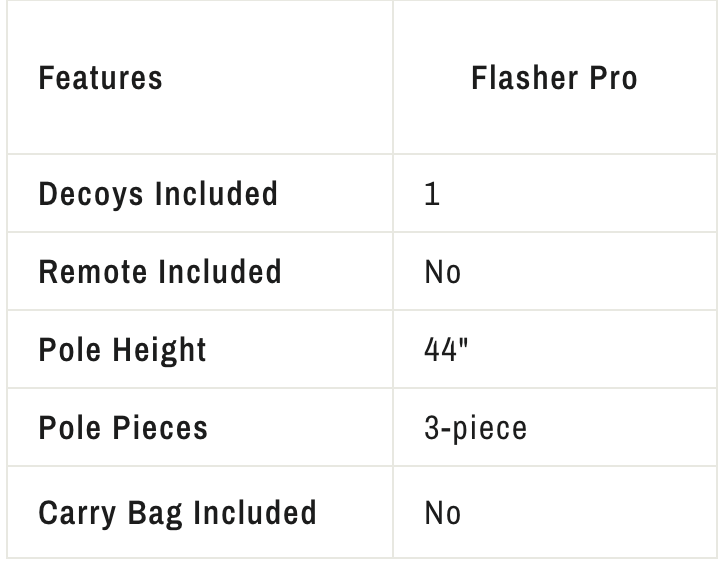Click the word Pro in the header
This screenshot has height=563, width=718.
point(613,78)
